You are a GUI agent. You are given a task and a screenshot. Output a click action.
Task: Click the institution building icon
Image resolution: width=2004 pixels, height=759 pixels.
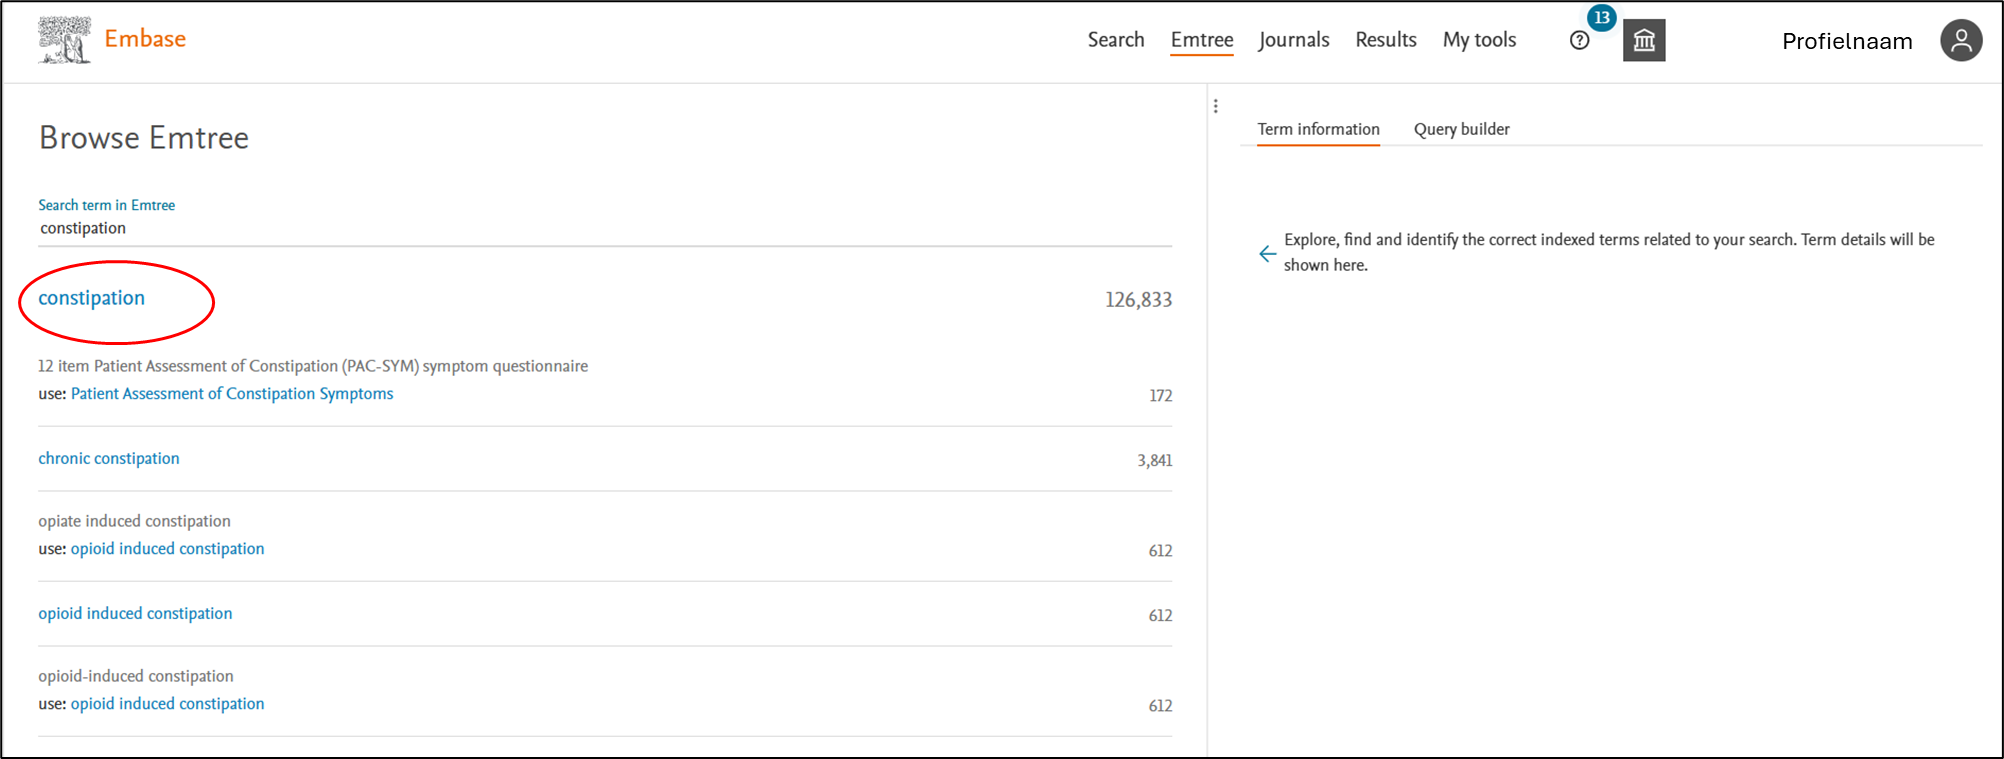[1644, 41]
